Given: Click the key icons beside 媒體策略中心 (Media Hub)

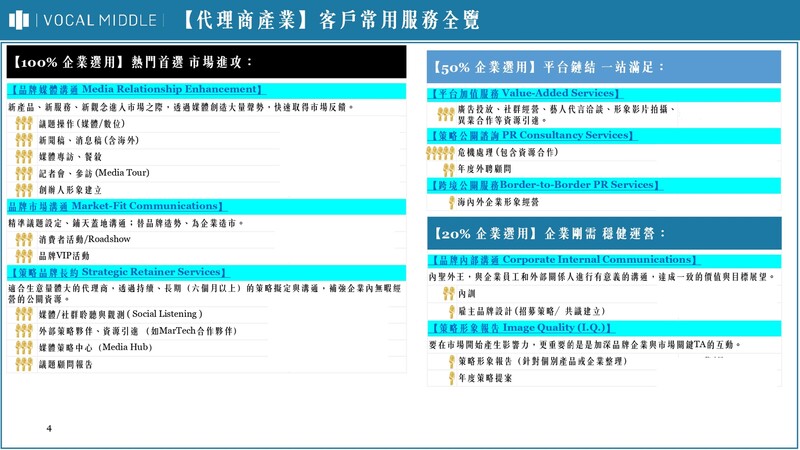Looking at the screenshot, I should 25,347.
